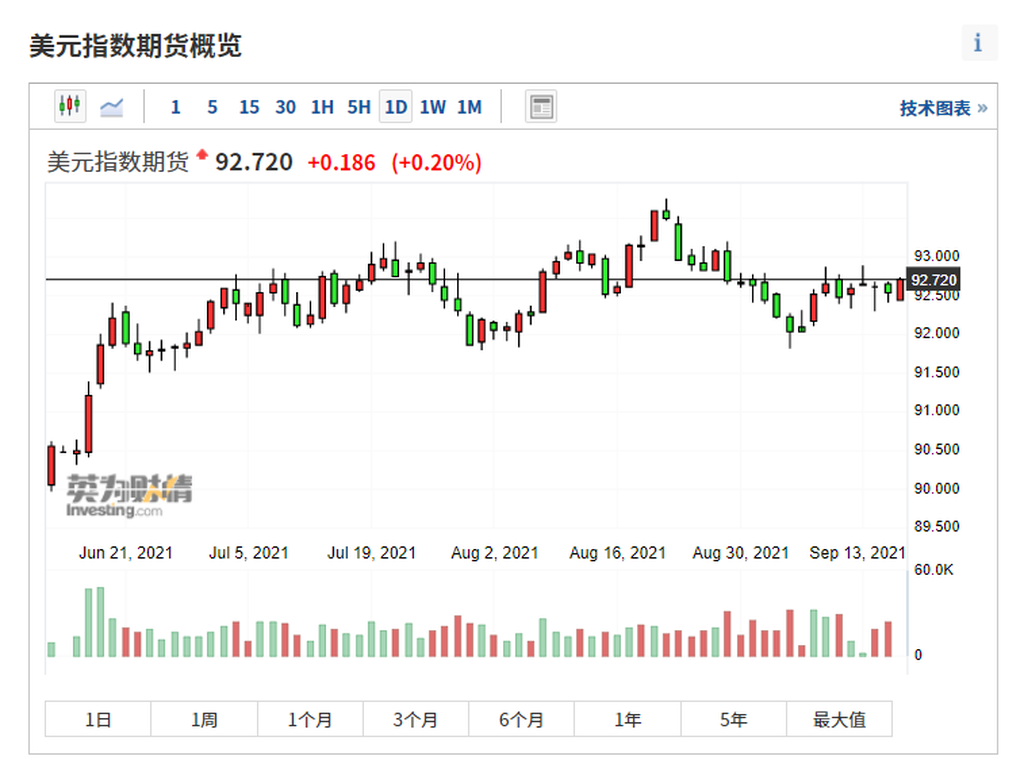Image resolution: width=1024 pixels, height=779 pixels.
Task: Switch to candlestick chart type
Action: coord(70,106)
